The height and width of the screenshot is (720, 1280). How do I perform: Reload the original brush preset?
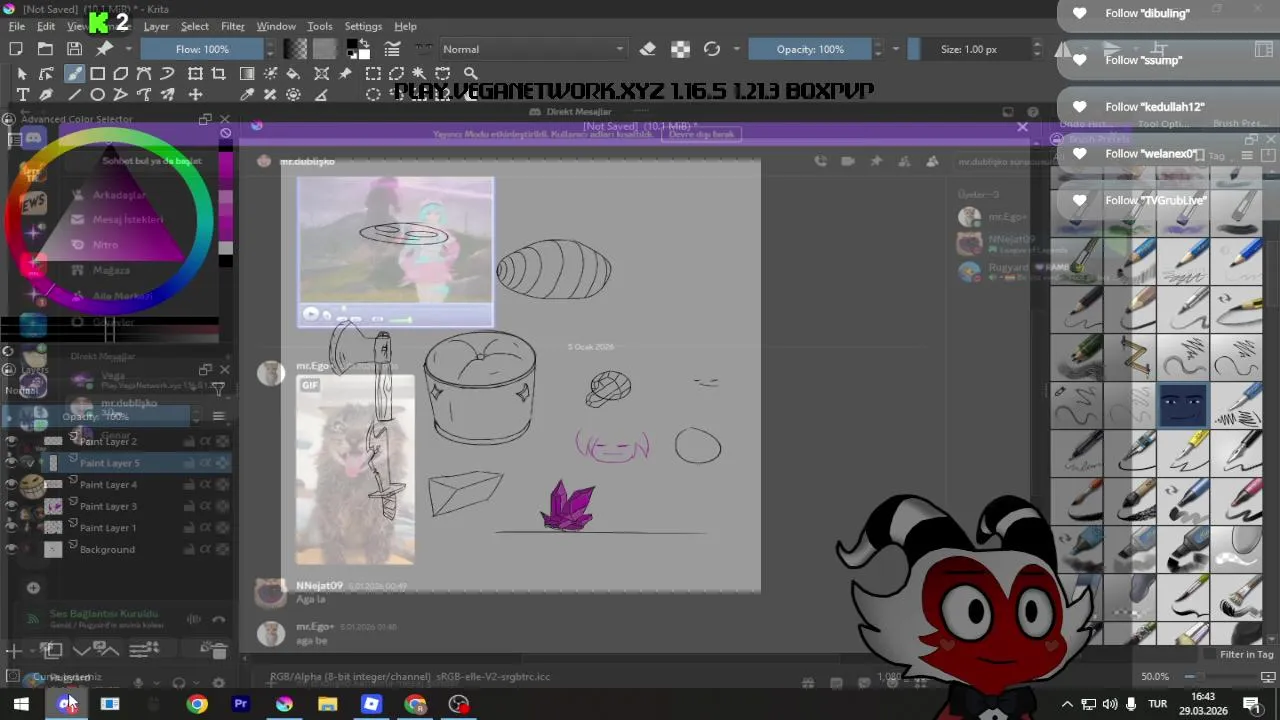tap(712, 49)
